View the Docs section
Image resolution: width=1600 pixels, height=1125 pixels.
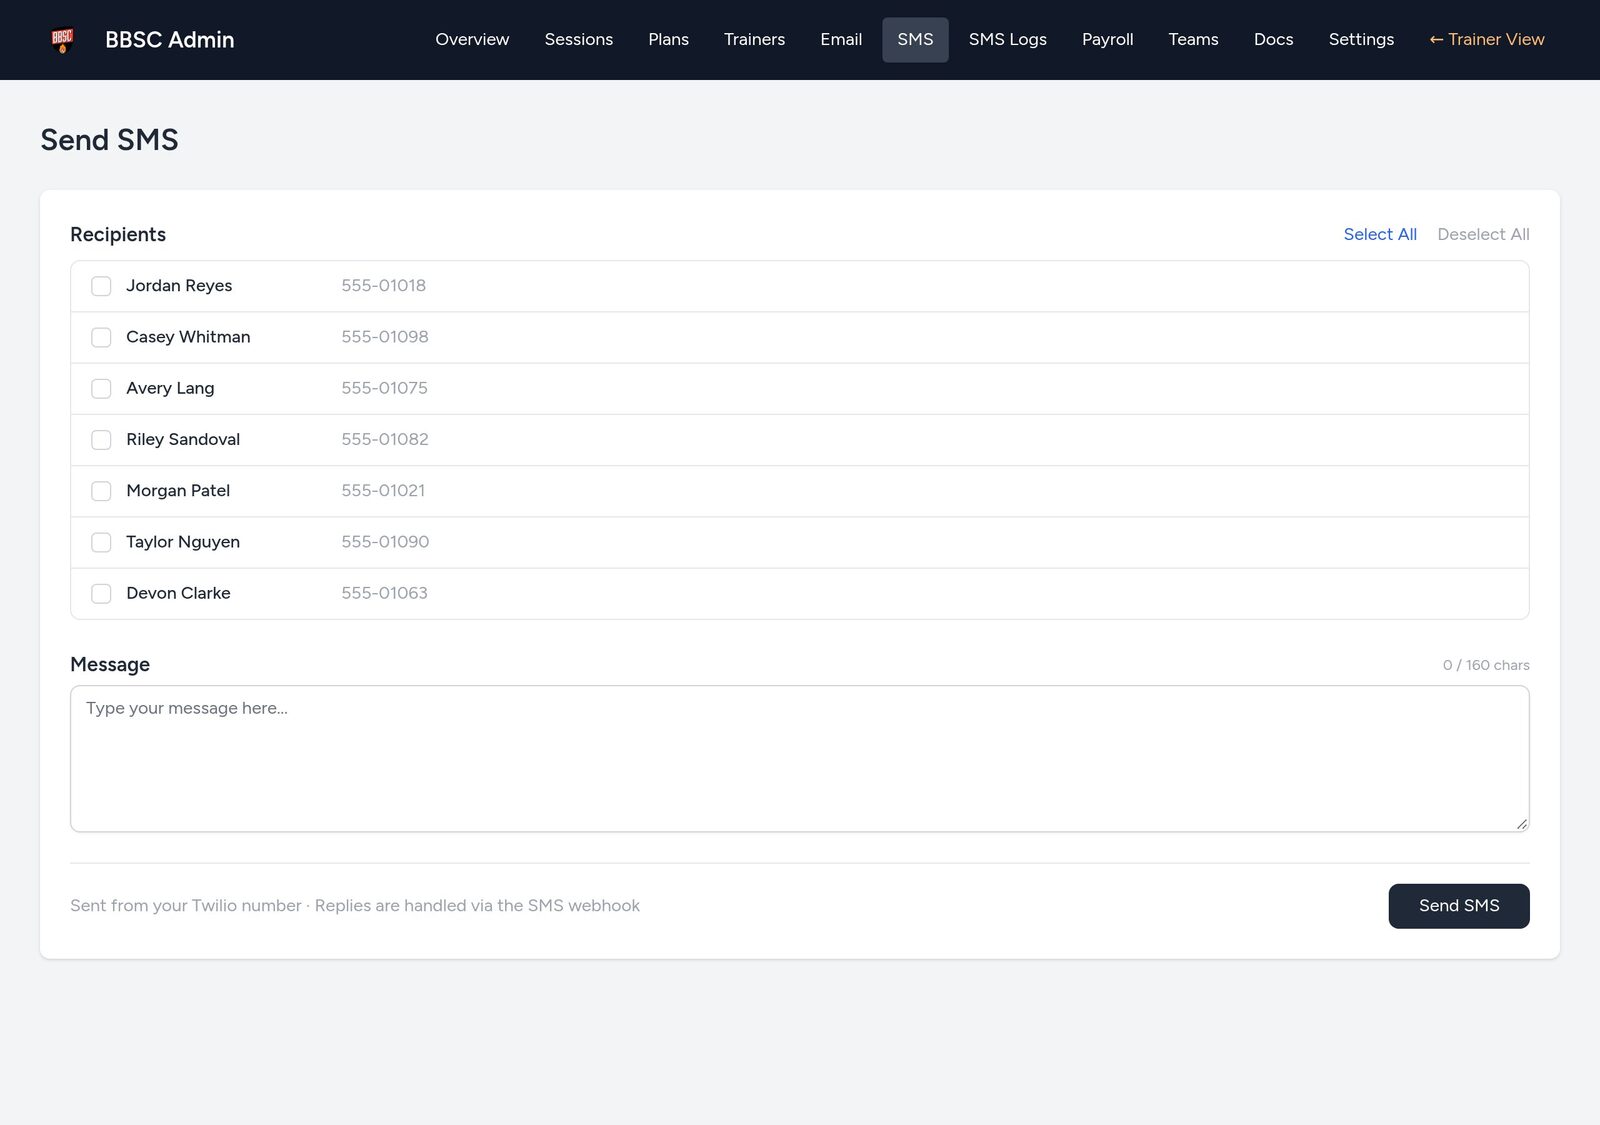1273,40
